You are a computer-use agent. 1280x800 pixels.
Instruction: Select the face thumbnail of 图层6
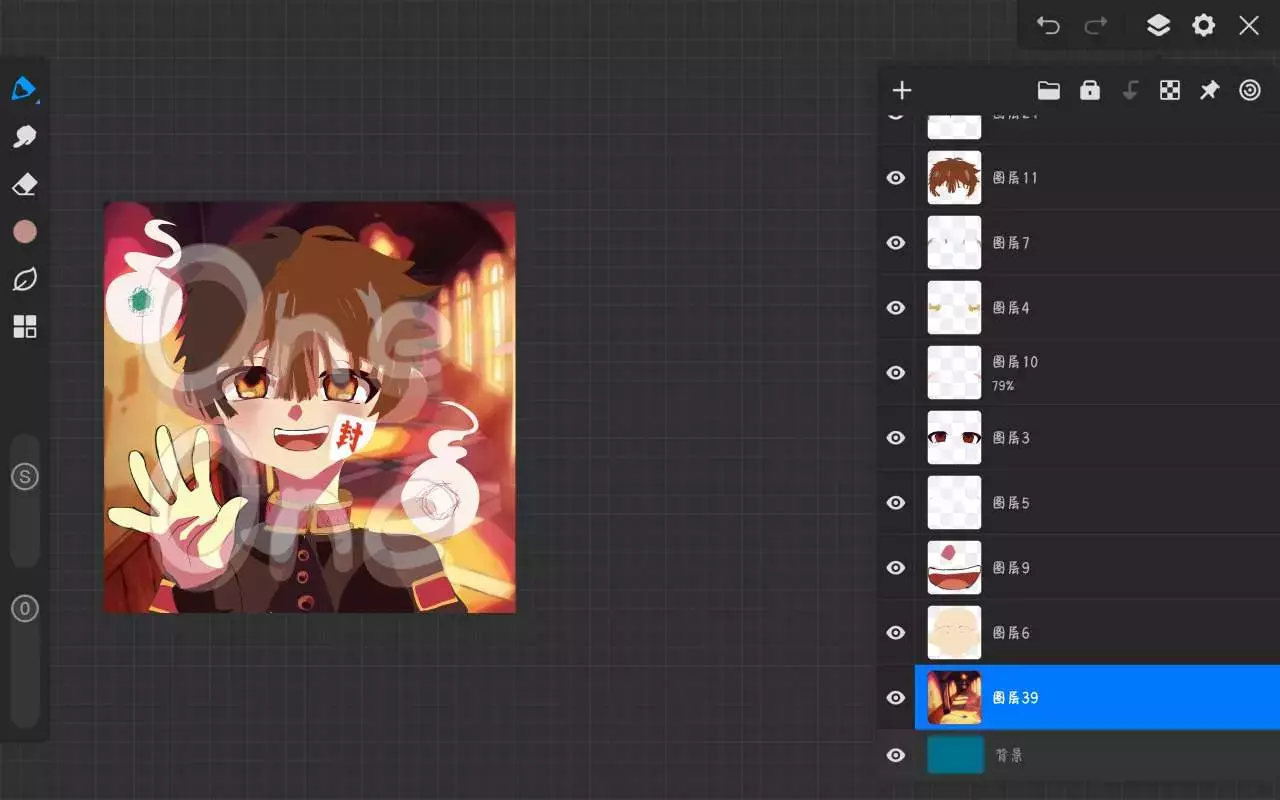tap(954, 633)
